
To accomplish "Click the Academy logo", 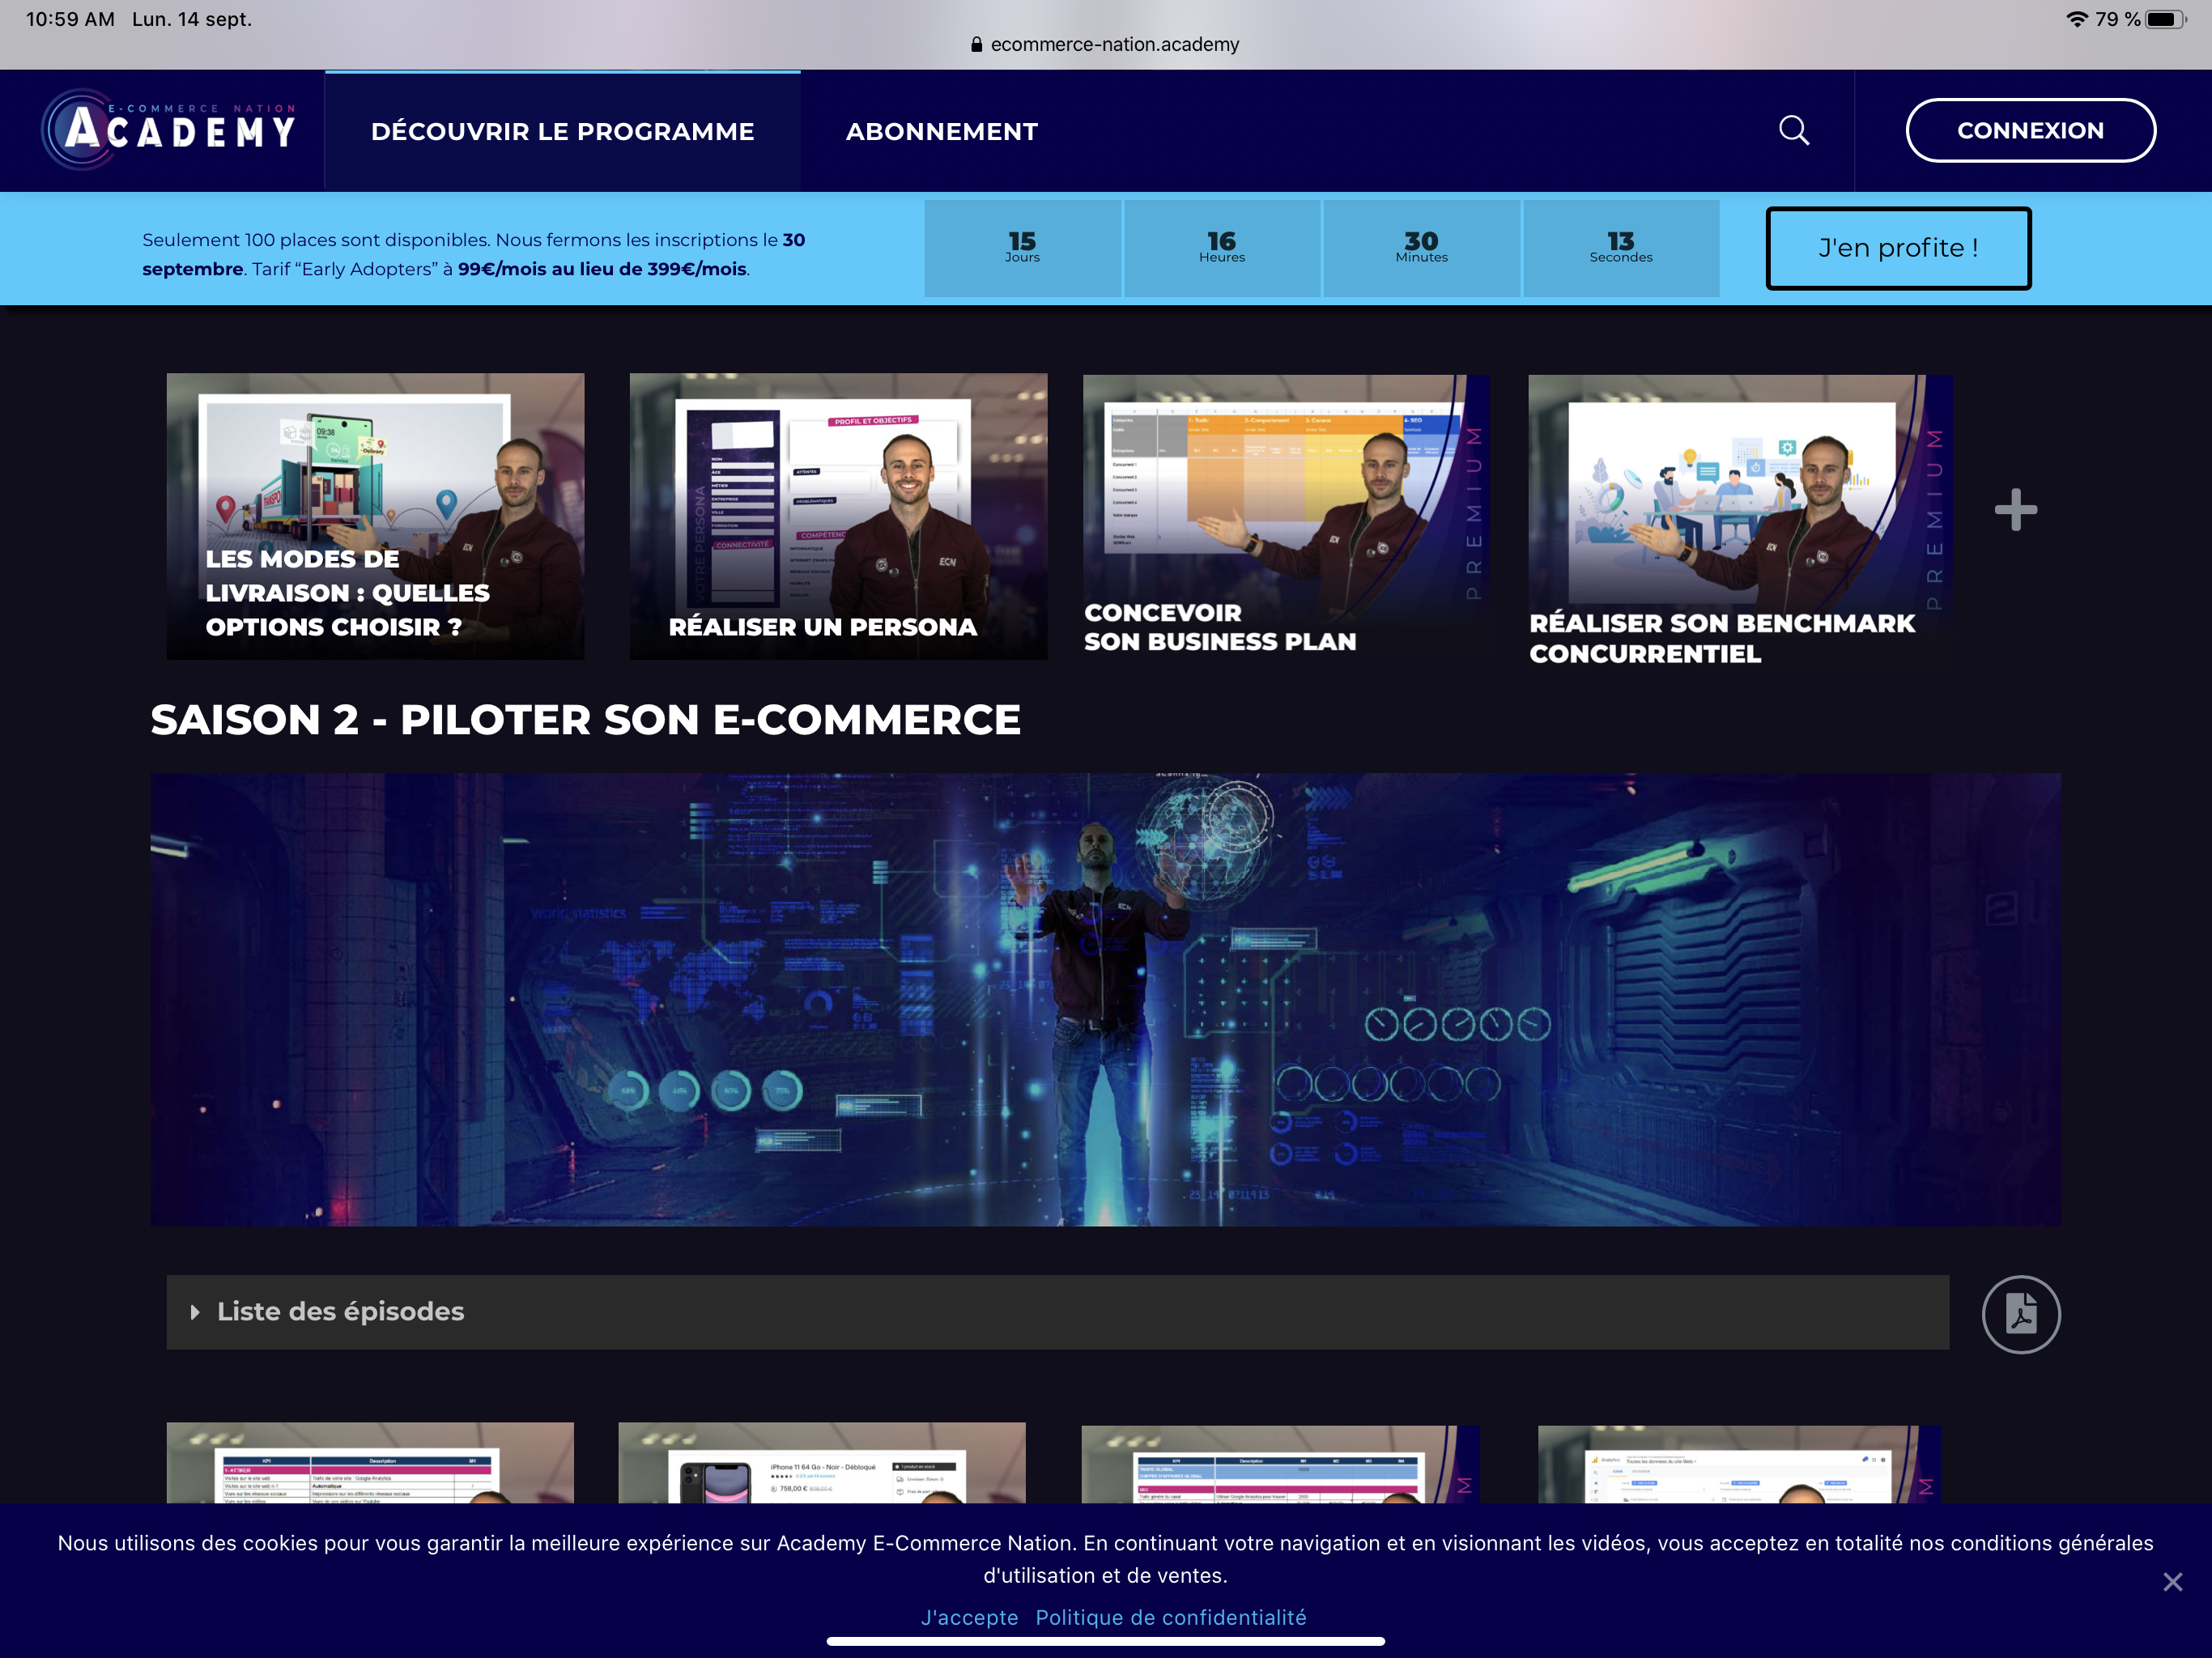I will [170, 130].
